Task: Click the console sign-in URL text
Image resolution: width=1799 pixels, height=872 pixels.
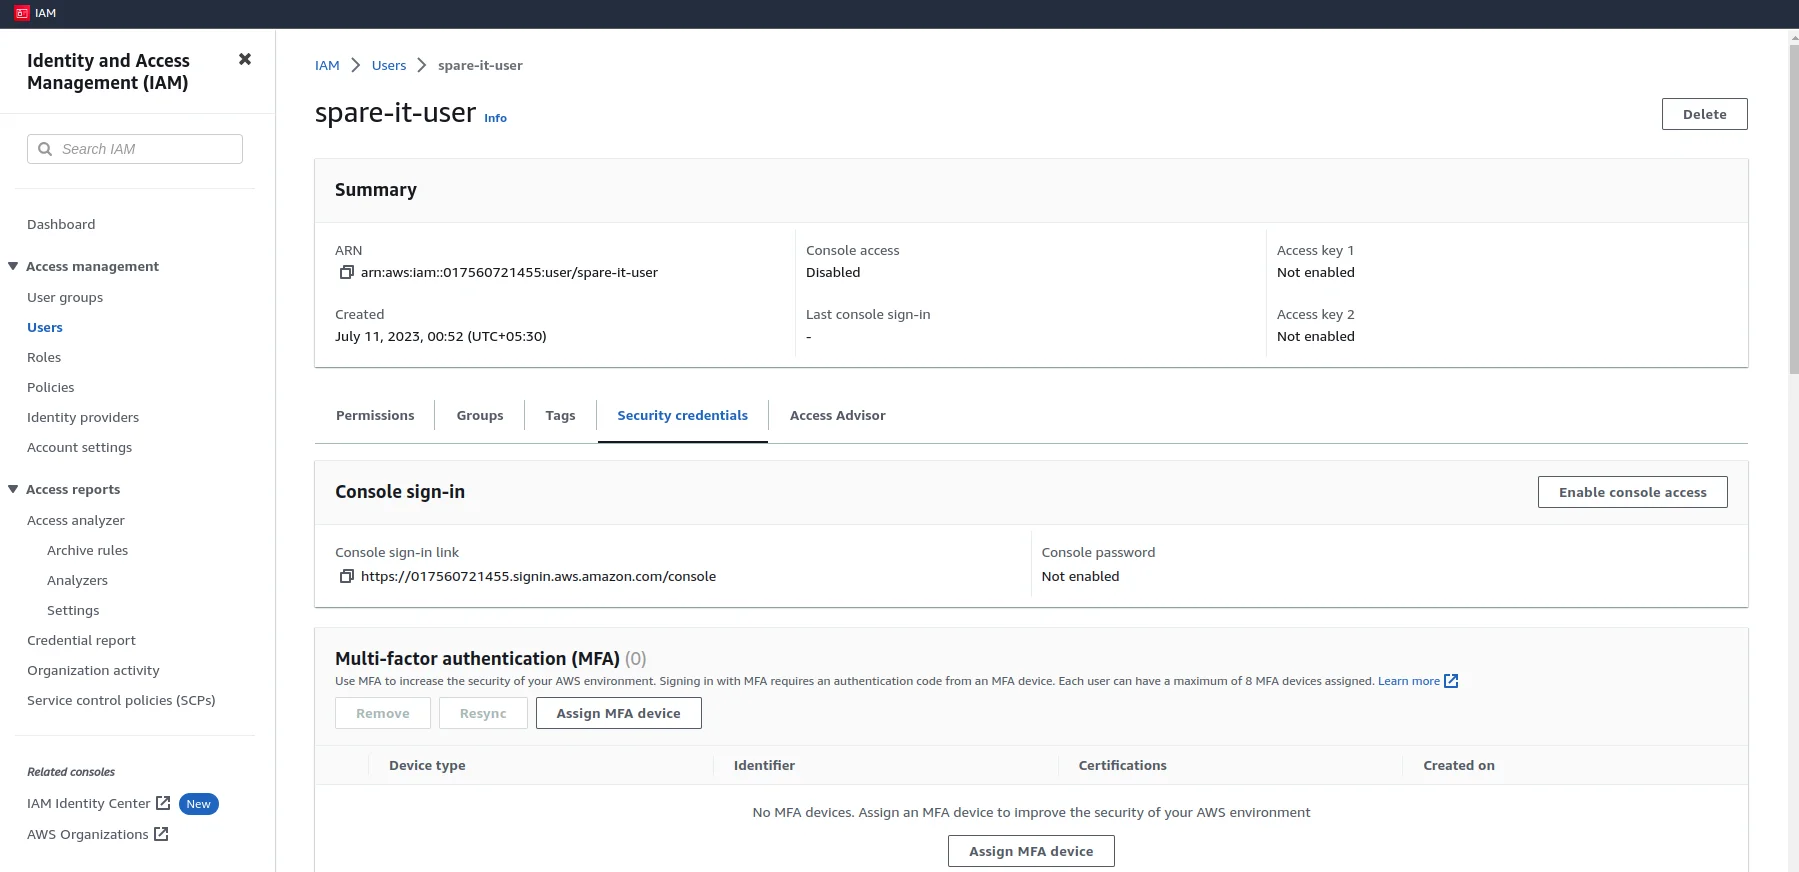Action: [538, 576]
